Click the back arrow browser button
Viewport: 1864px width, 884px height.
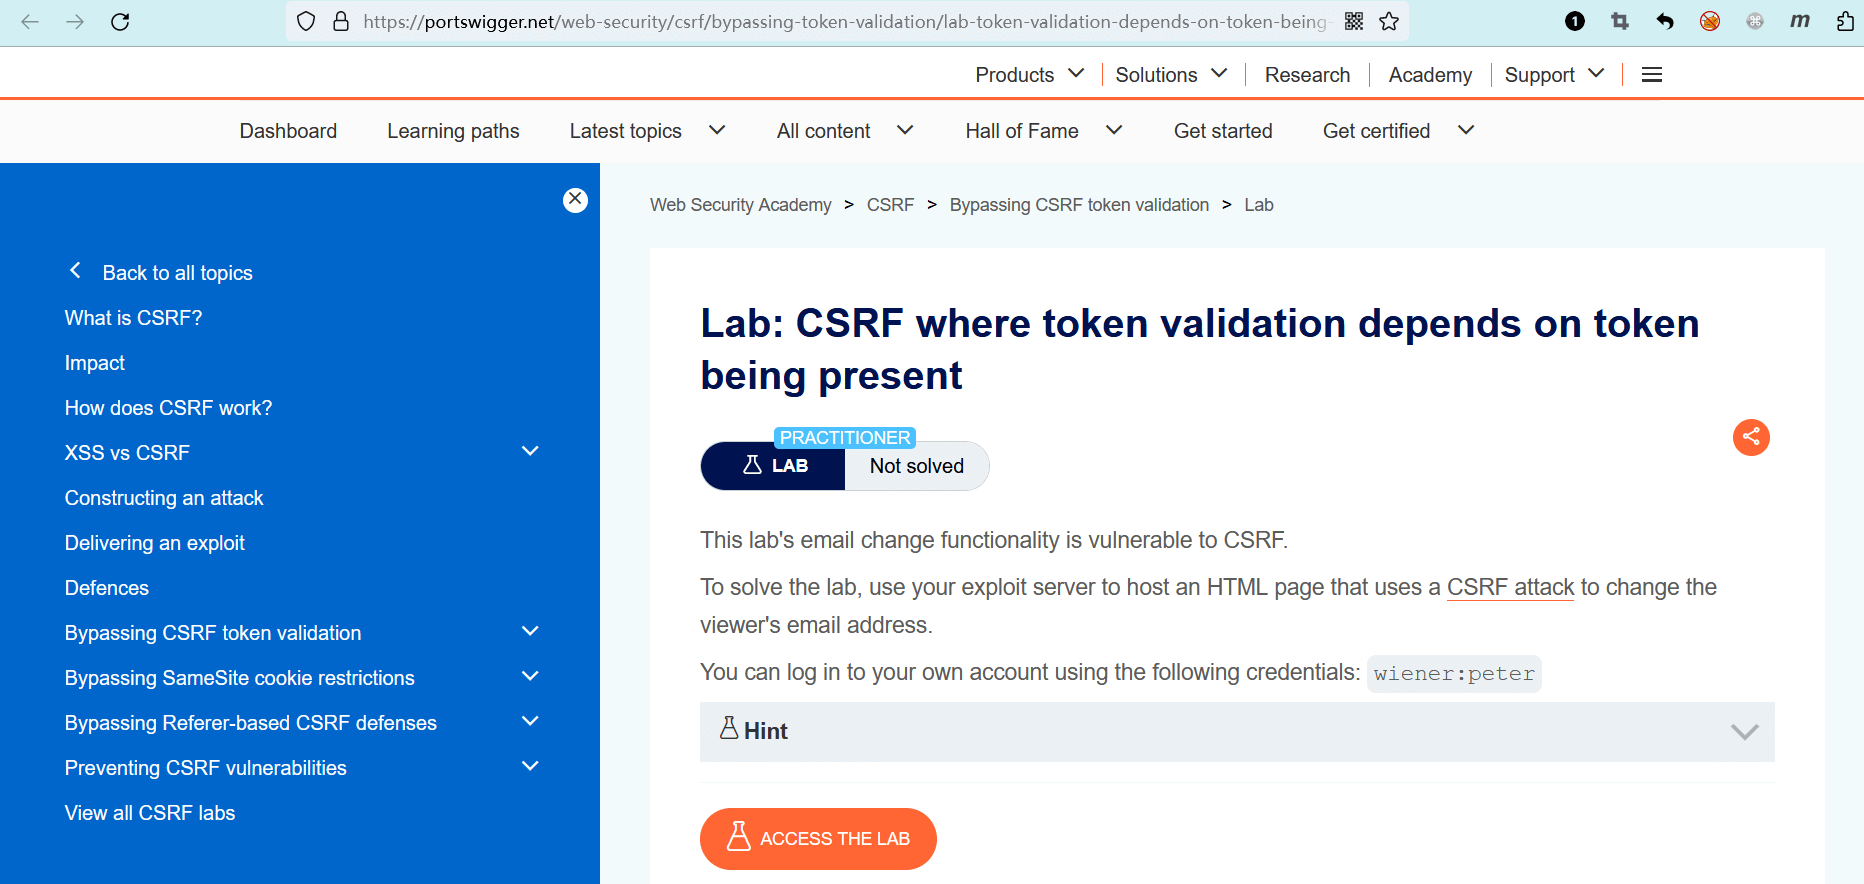tap(30, 22)
